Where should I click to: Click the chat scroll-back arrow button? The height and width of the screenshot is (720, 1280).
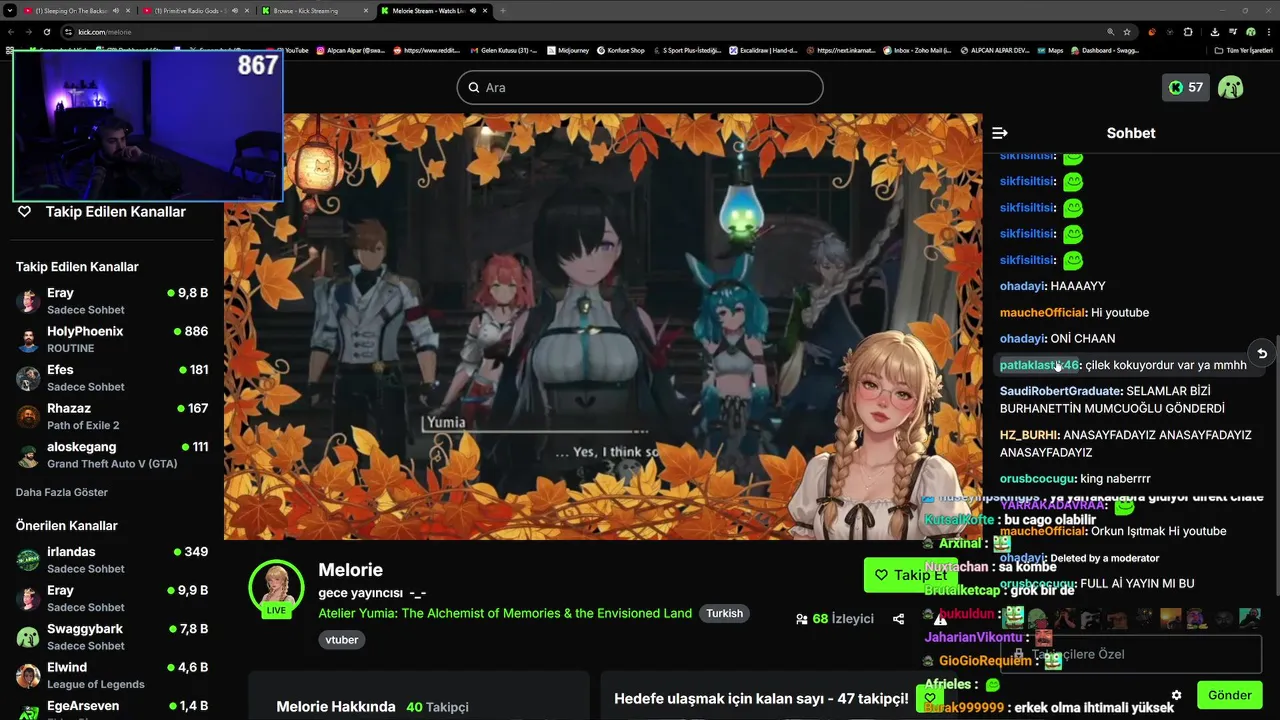pyautogui.click(x=1262, y=353)
